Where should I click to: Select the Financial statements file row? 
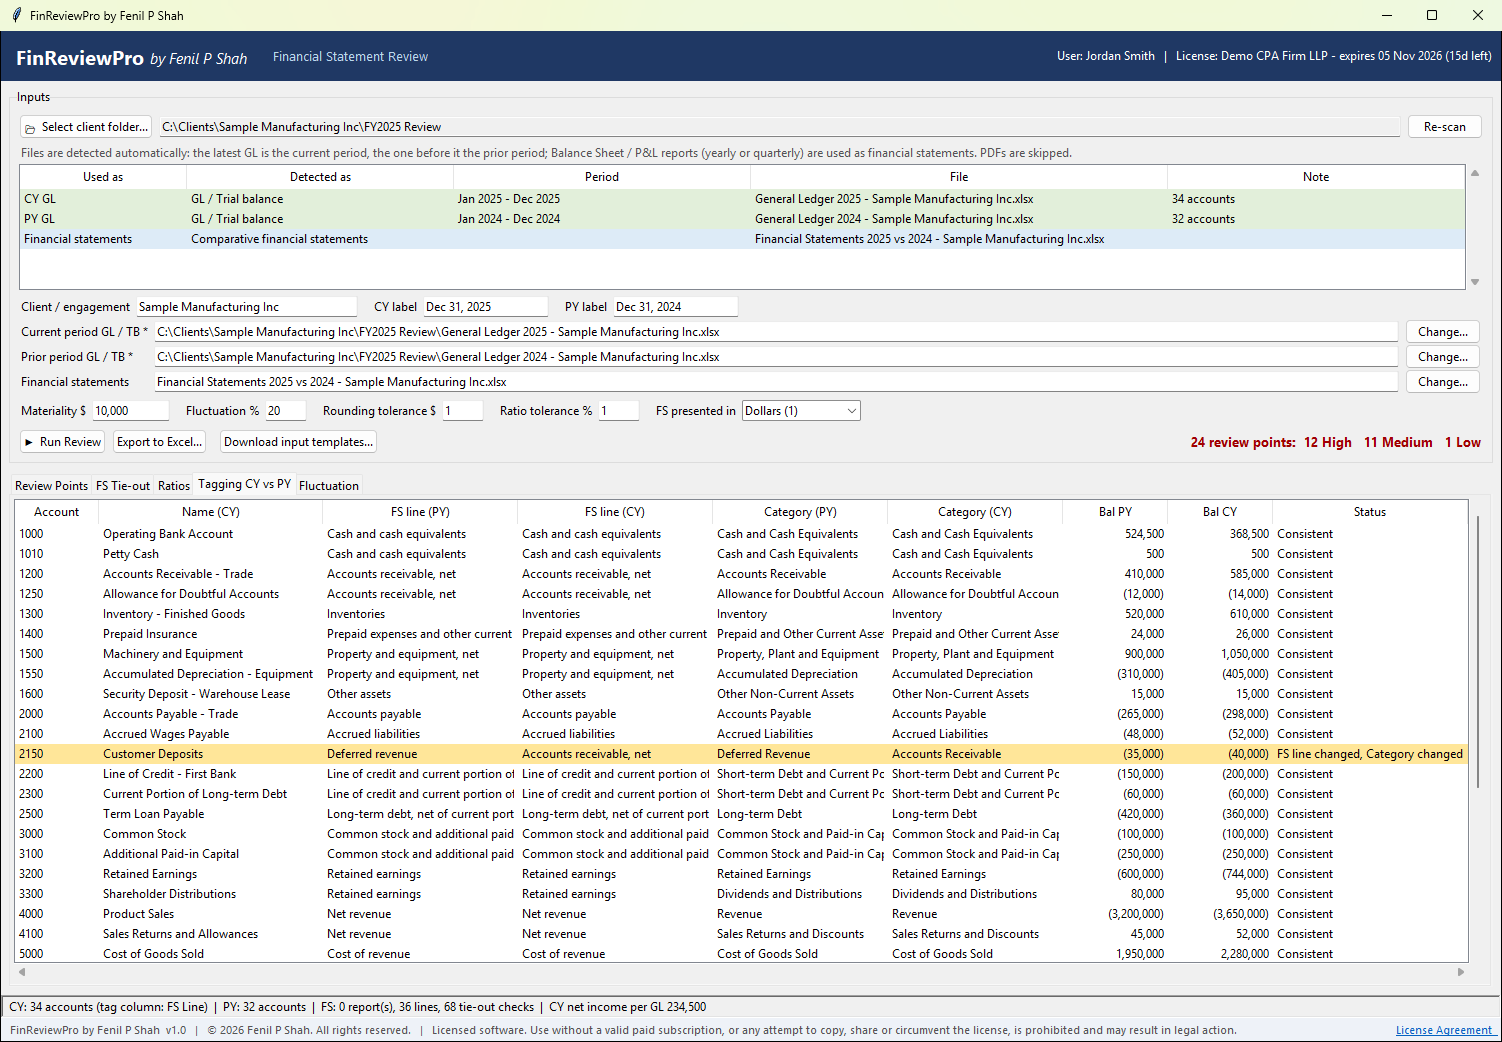click(x=741, y=239)
